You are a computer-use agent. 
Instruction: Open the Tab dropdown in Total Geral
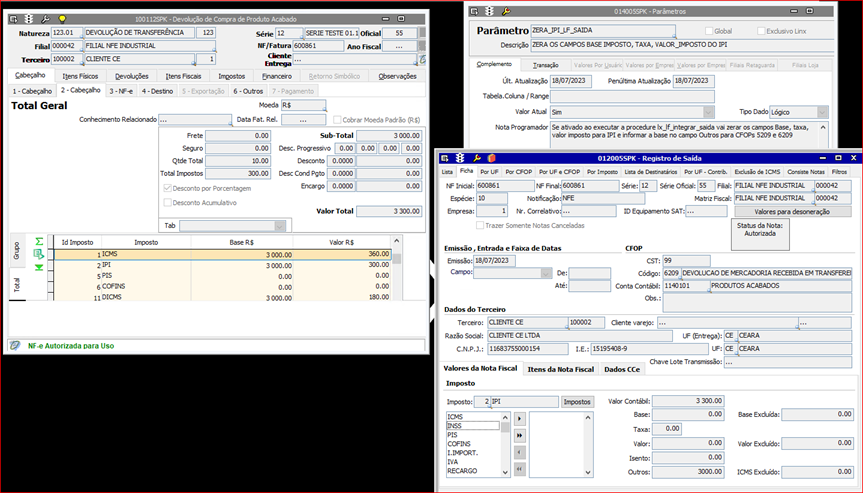coord(279,226)
